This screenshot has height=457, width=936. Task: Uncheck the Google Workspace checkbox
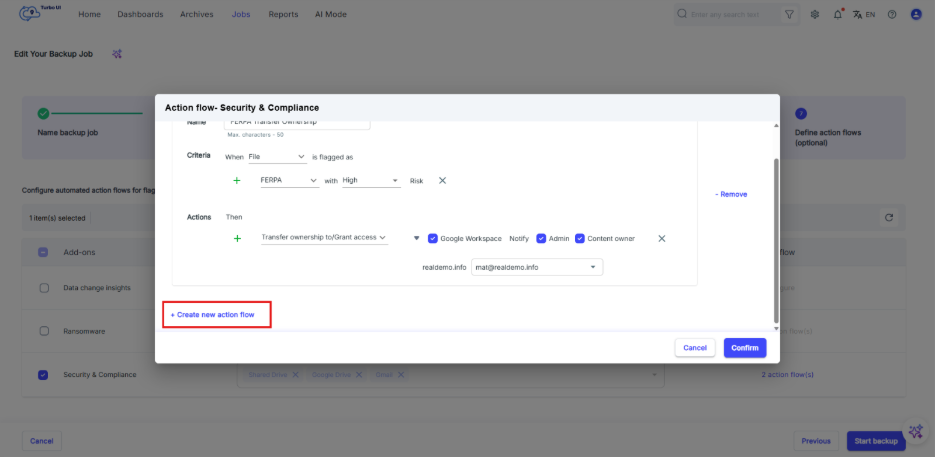pos(433,238)
